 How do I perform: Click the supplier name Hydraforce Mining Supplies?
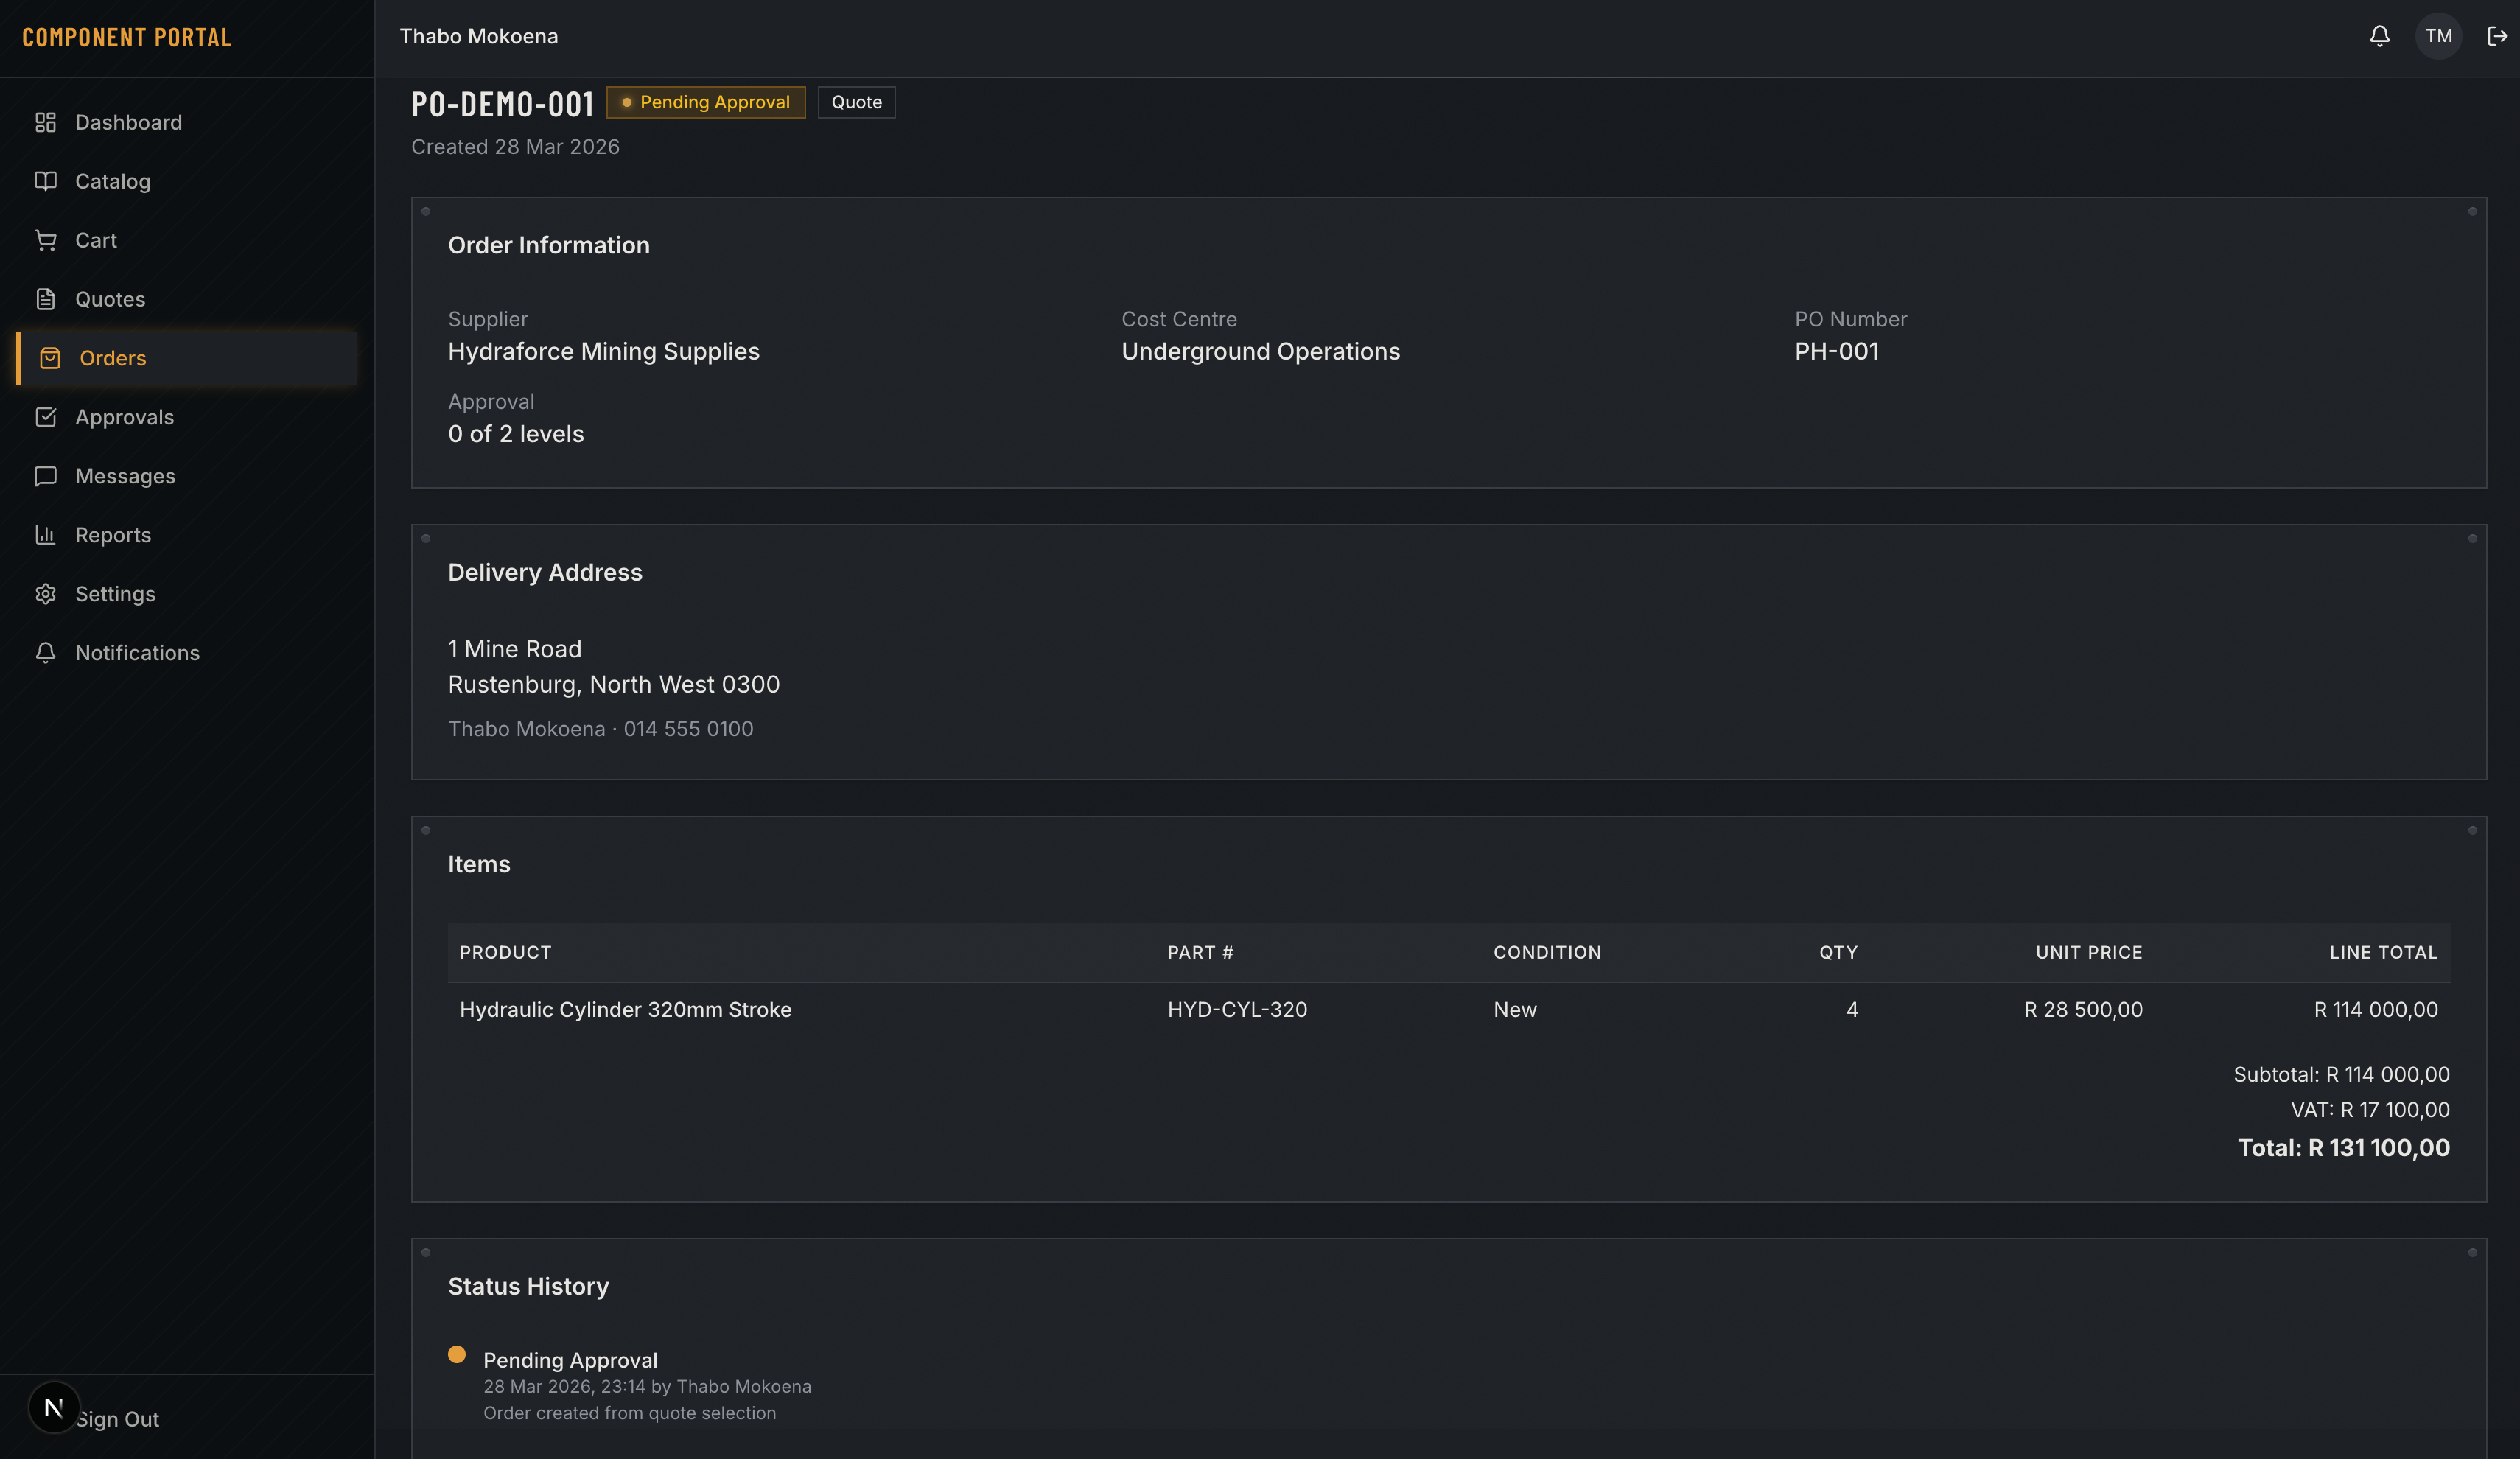pos(603,351)
